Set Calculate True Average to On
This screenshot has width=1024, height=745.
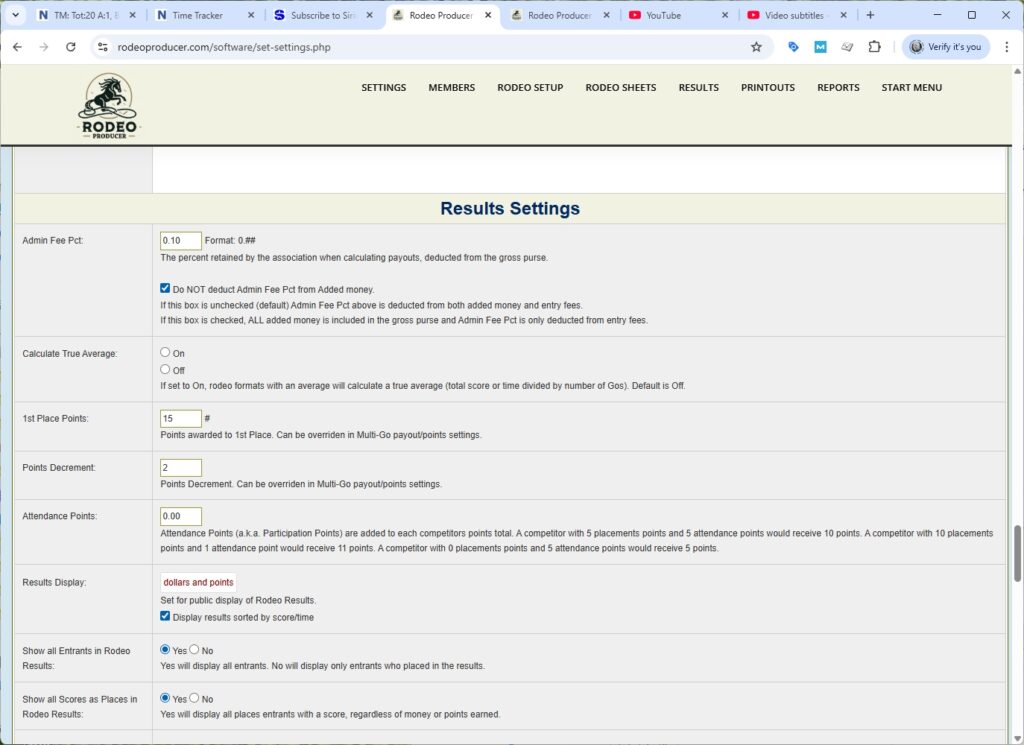click(x=164, y=351)
